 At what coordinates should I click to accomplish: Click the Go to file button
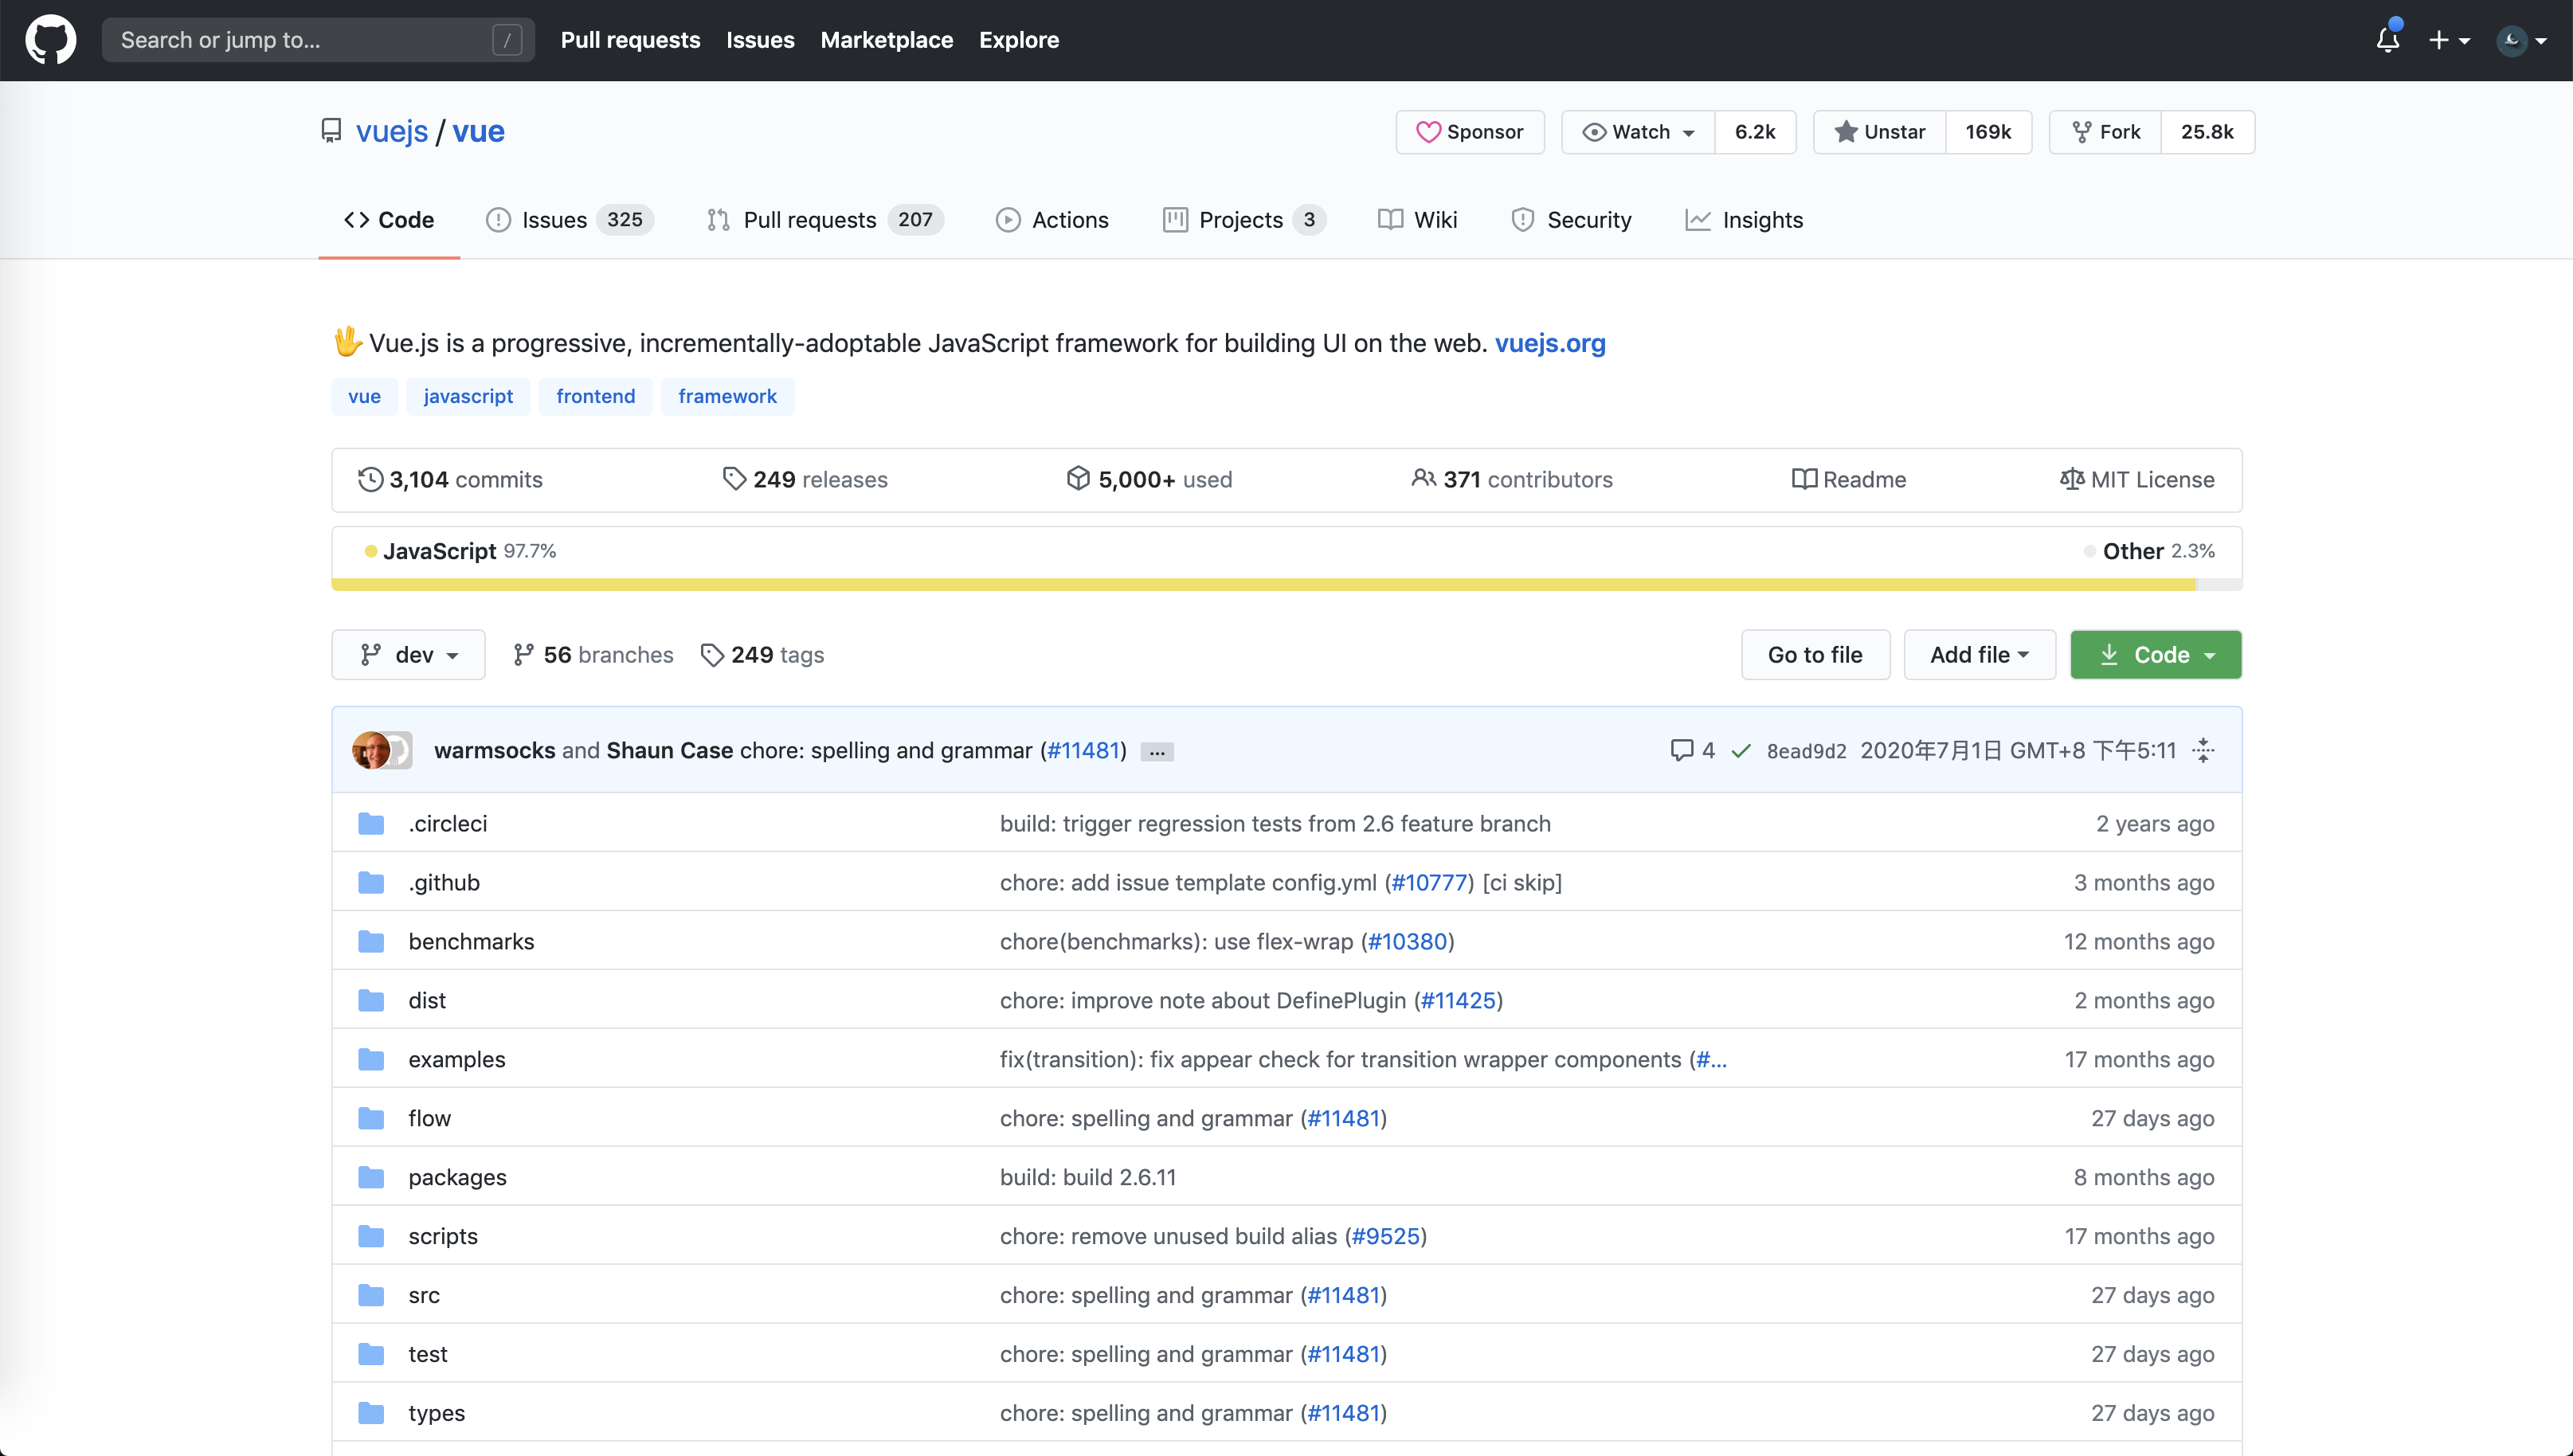tap(1815, 655)
